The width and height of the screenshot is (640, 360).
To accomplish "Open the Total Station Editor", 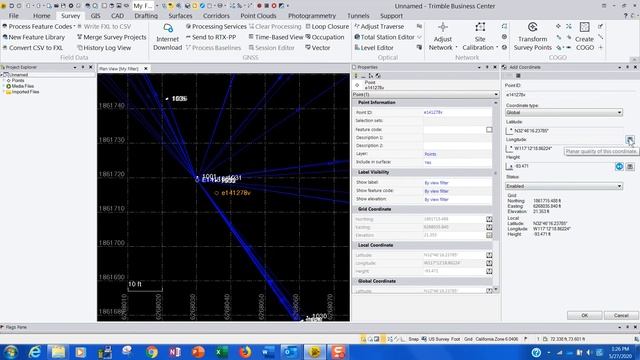I will (x=384, y=37).
